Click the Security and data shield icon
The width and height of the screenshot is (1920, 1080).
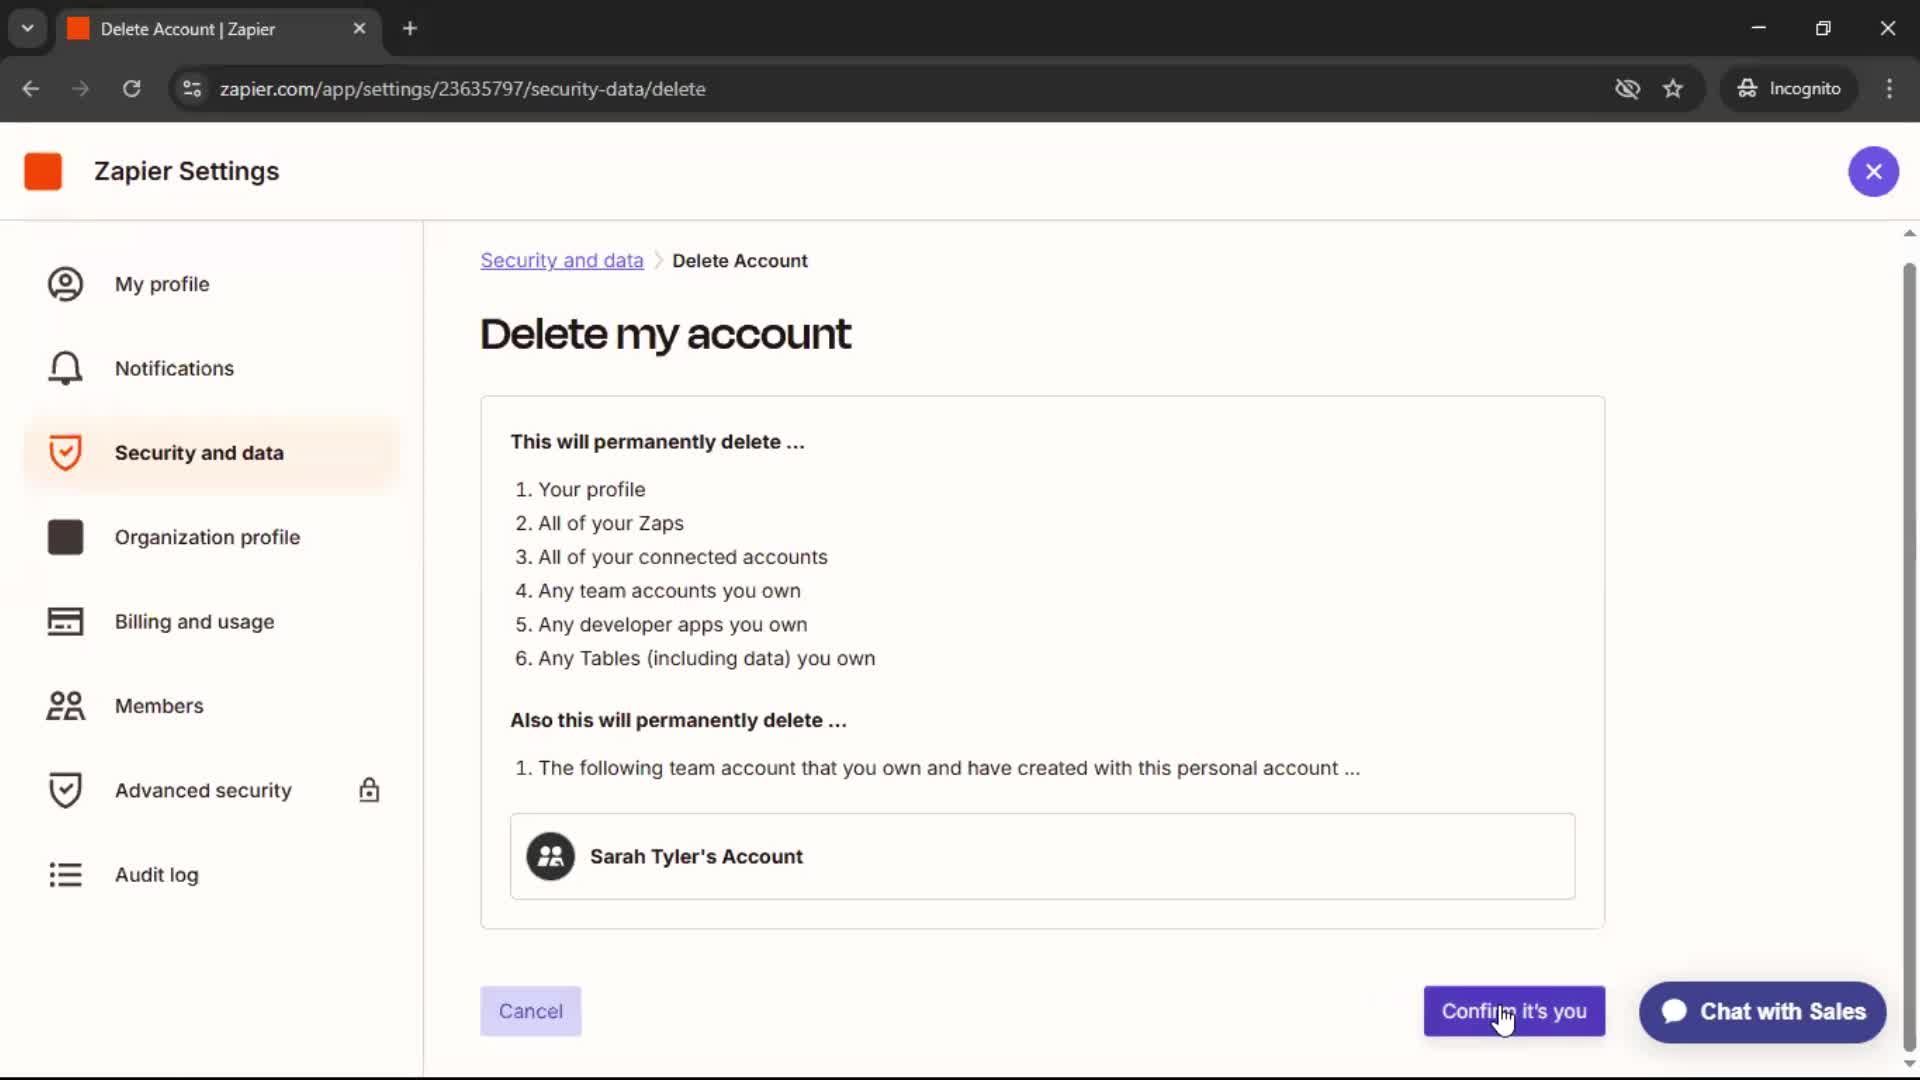click(65, 453)
